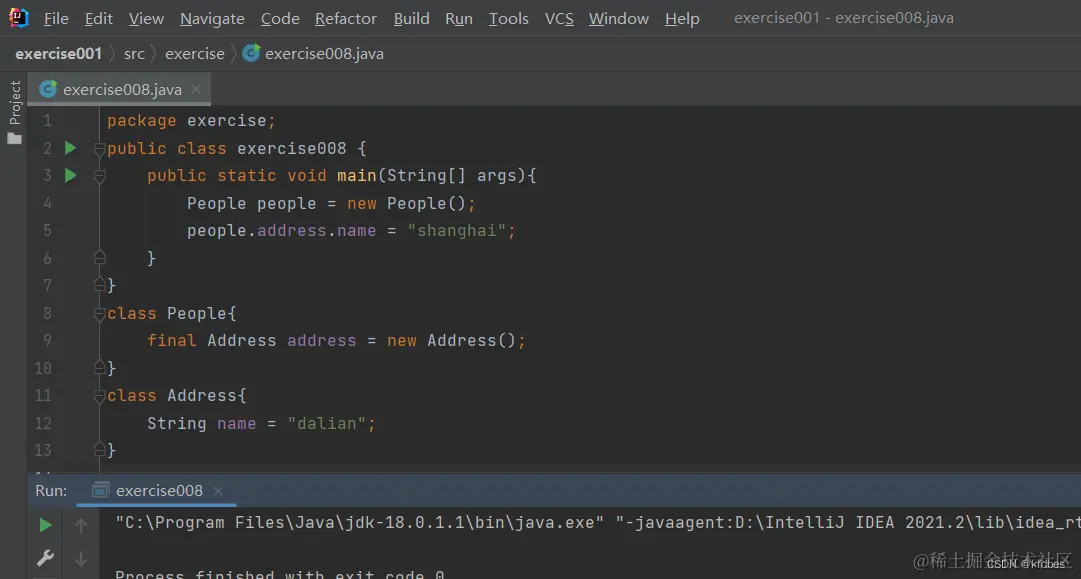
Task: Open the Edit menu
Action: (x=99, y=19)
